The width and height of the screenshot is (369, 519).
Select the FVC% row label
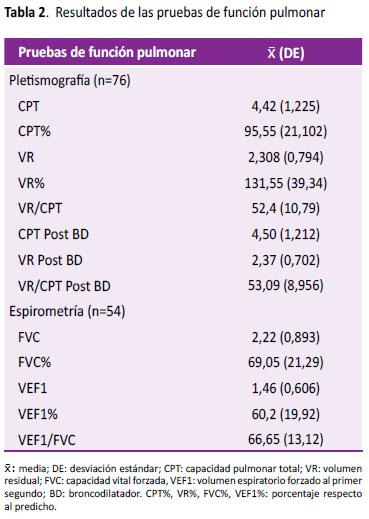pos(34,362)
